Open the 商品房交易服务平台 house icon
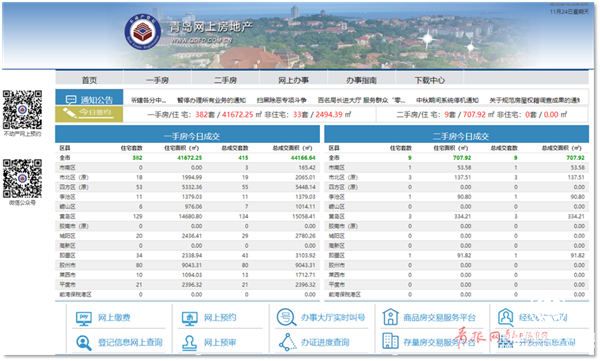The image size is (600, 361). [390, 317]
